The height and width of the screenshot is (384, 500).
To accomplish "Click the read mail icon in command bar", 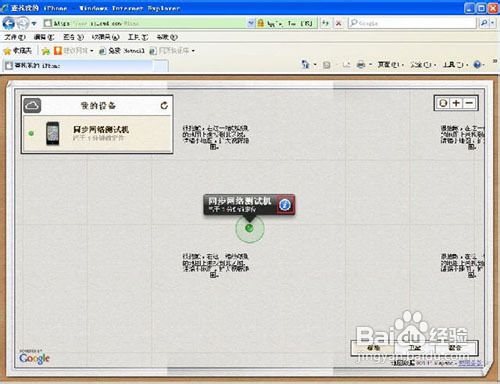I will point(346,65).
